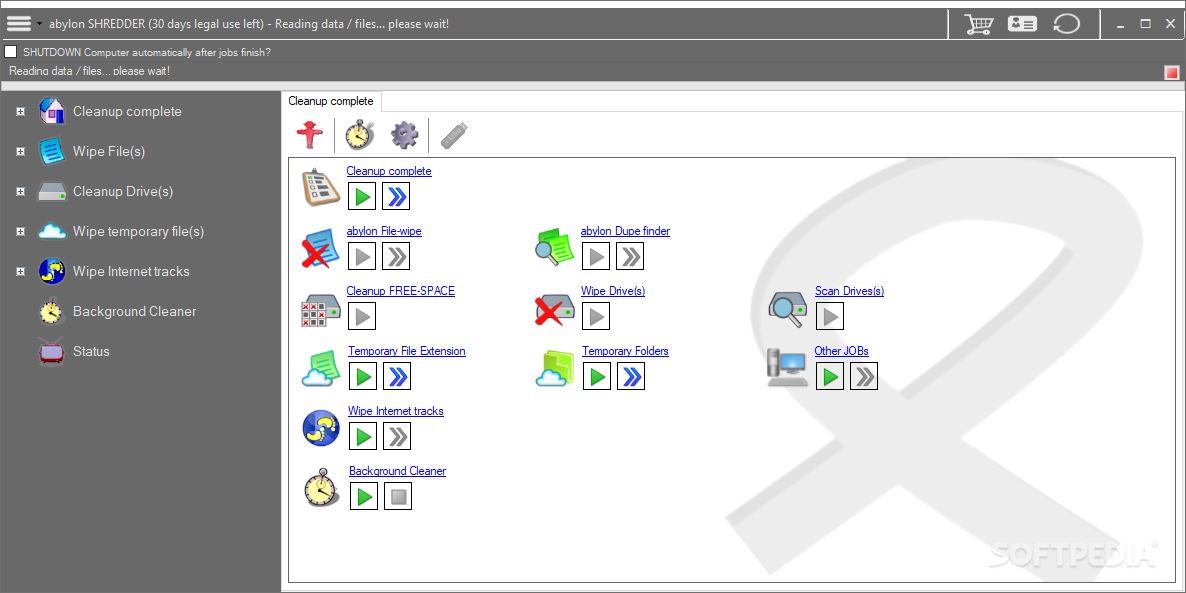Open the abylon File-wipe link
Screen dimensions: 1186x593
tap(384, 231)
